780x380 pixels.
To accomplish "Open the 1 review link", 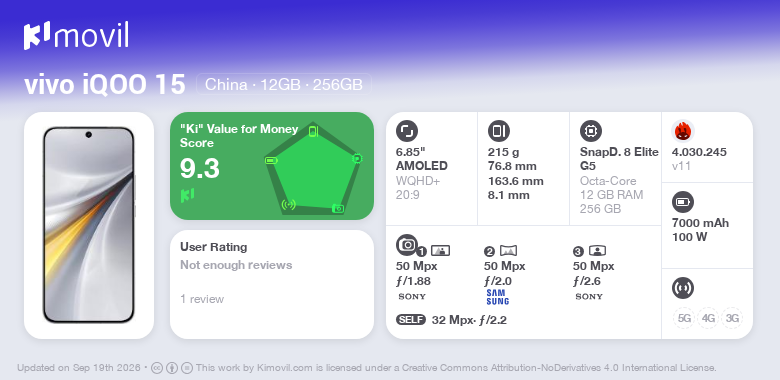I will 202,299.
